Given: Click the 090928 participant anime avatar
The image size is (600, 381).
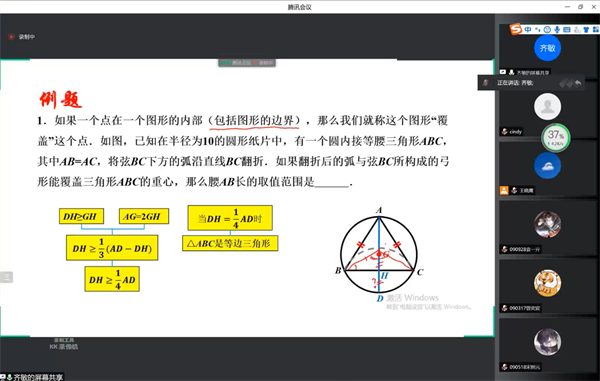Looking at the screenshot, I should [547, 225].
